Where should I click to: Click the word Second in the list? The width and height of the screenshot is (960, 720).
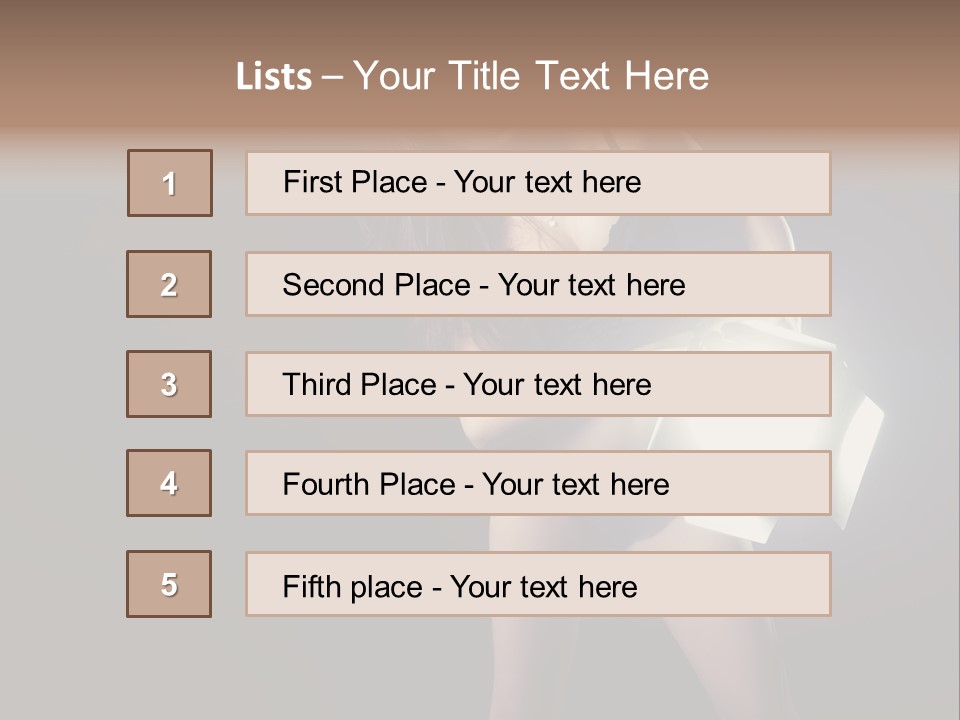[333, 285]
